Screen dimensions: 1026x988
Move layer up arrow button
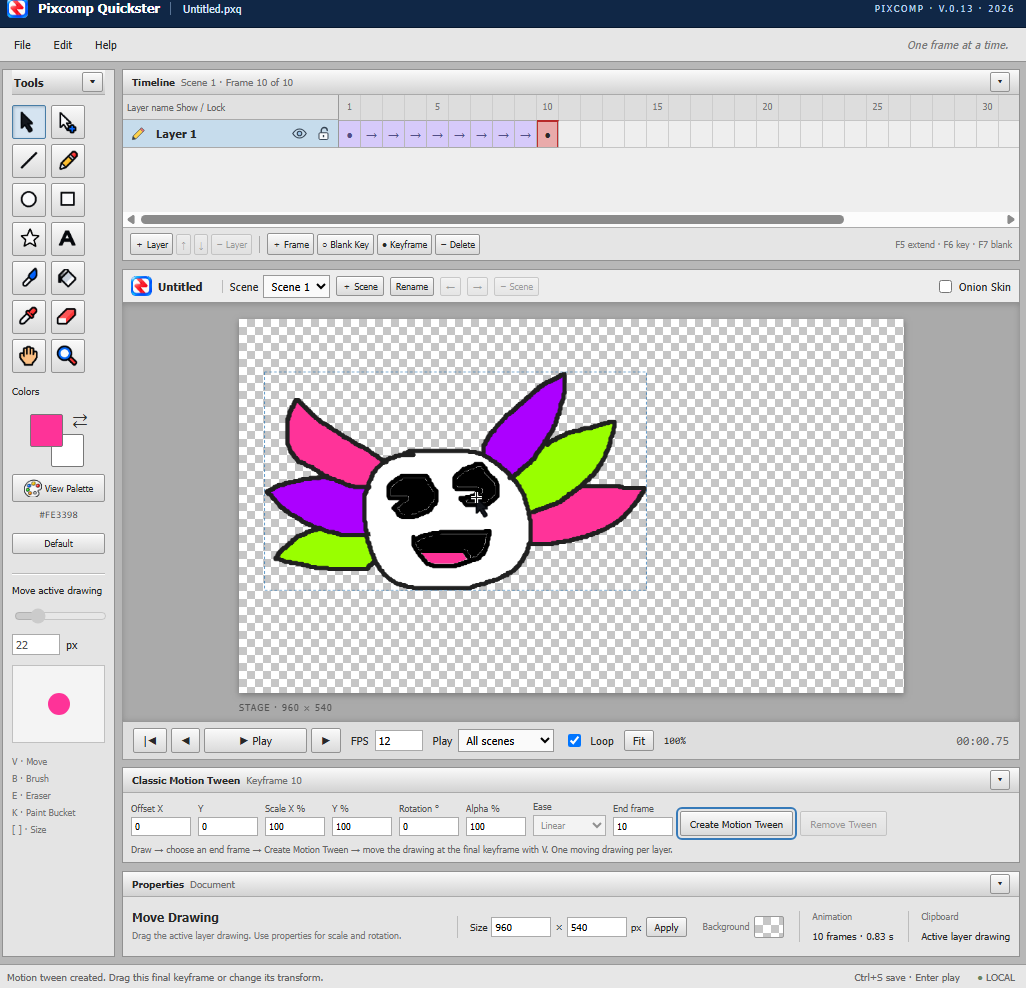pos(184,245)
